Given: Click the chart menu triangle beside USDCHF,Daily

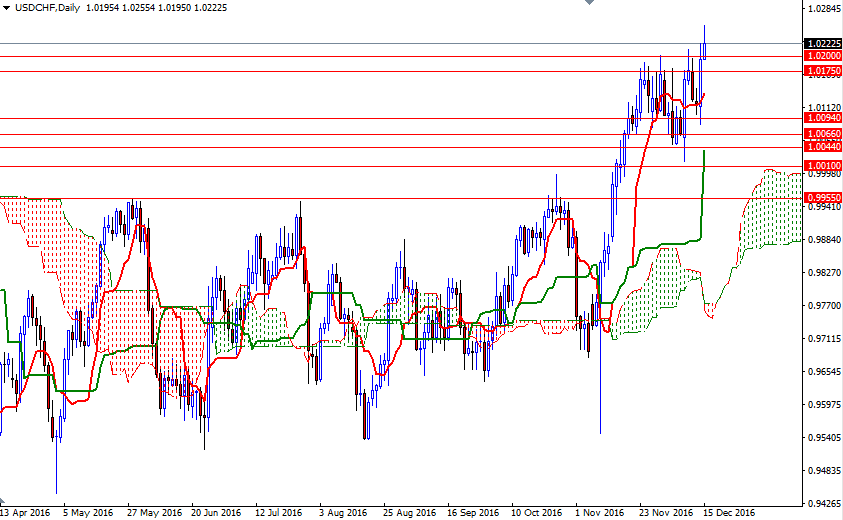Looking at the screenshot, I should [6, 8].
